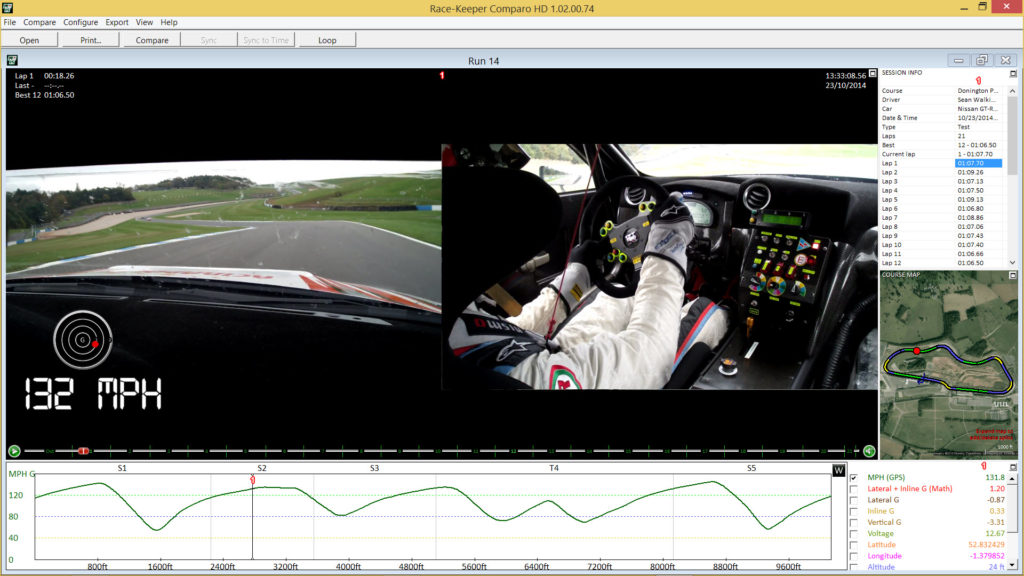The height and width of the screenshot is (576, 1024).
Task: Click the Course row value Donington P...
Action: pos(978,91)
